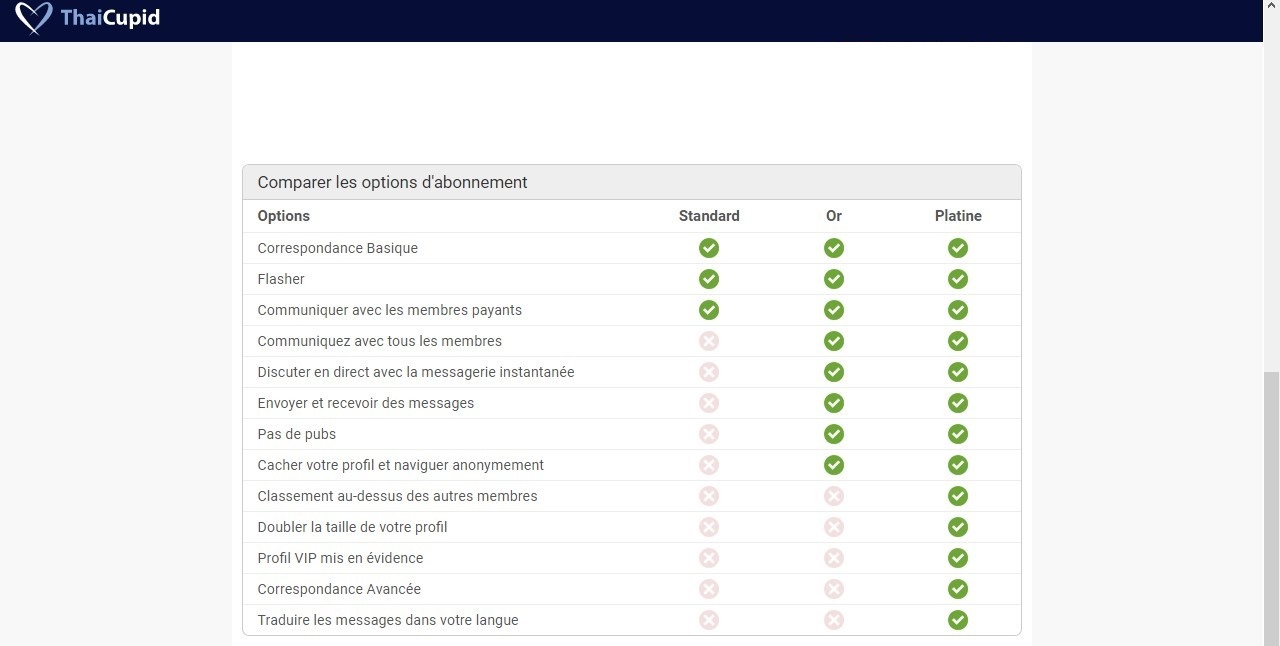Click Platine checkmark for Doubler la taille de votre profil

[958, 527]
